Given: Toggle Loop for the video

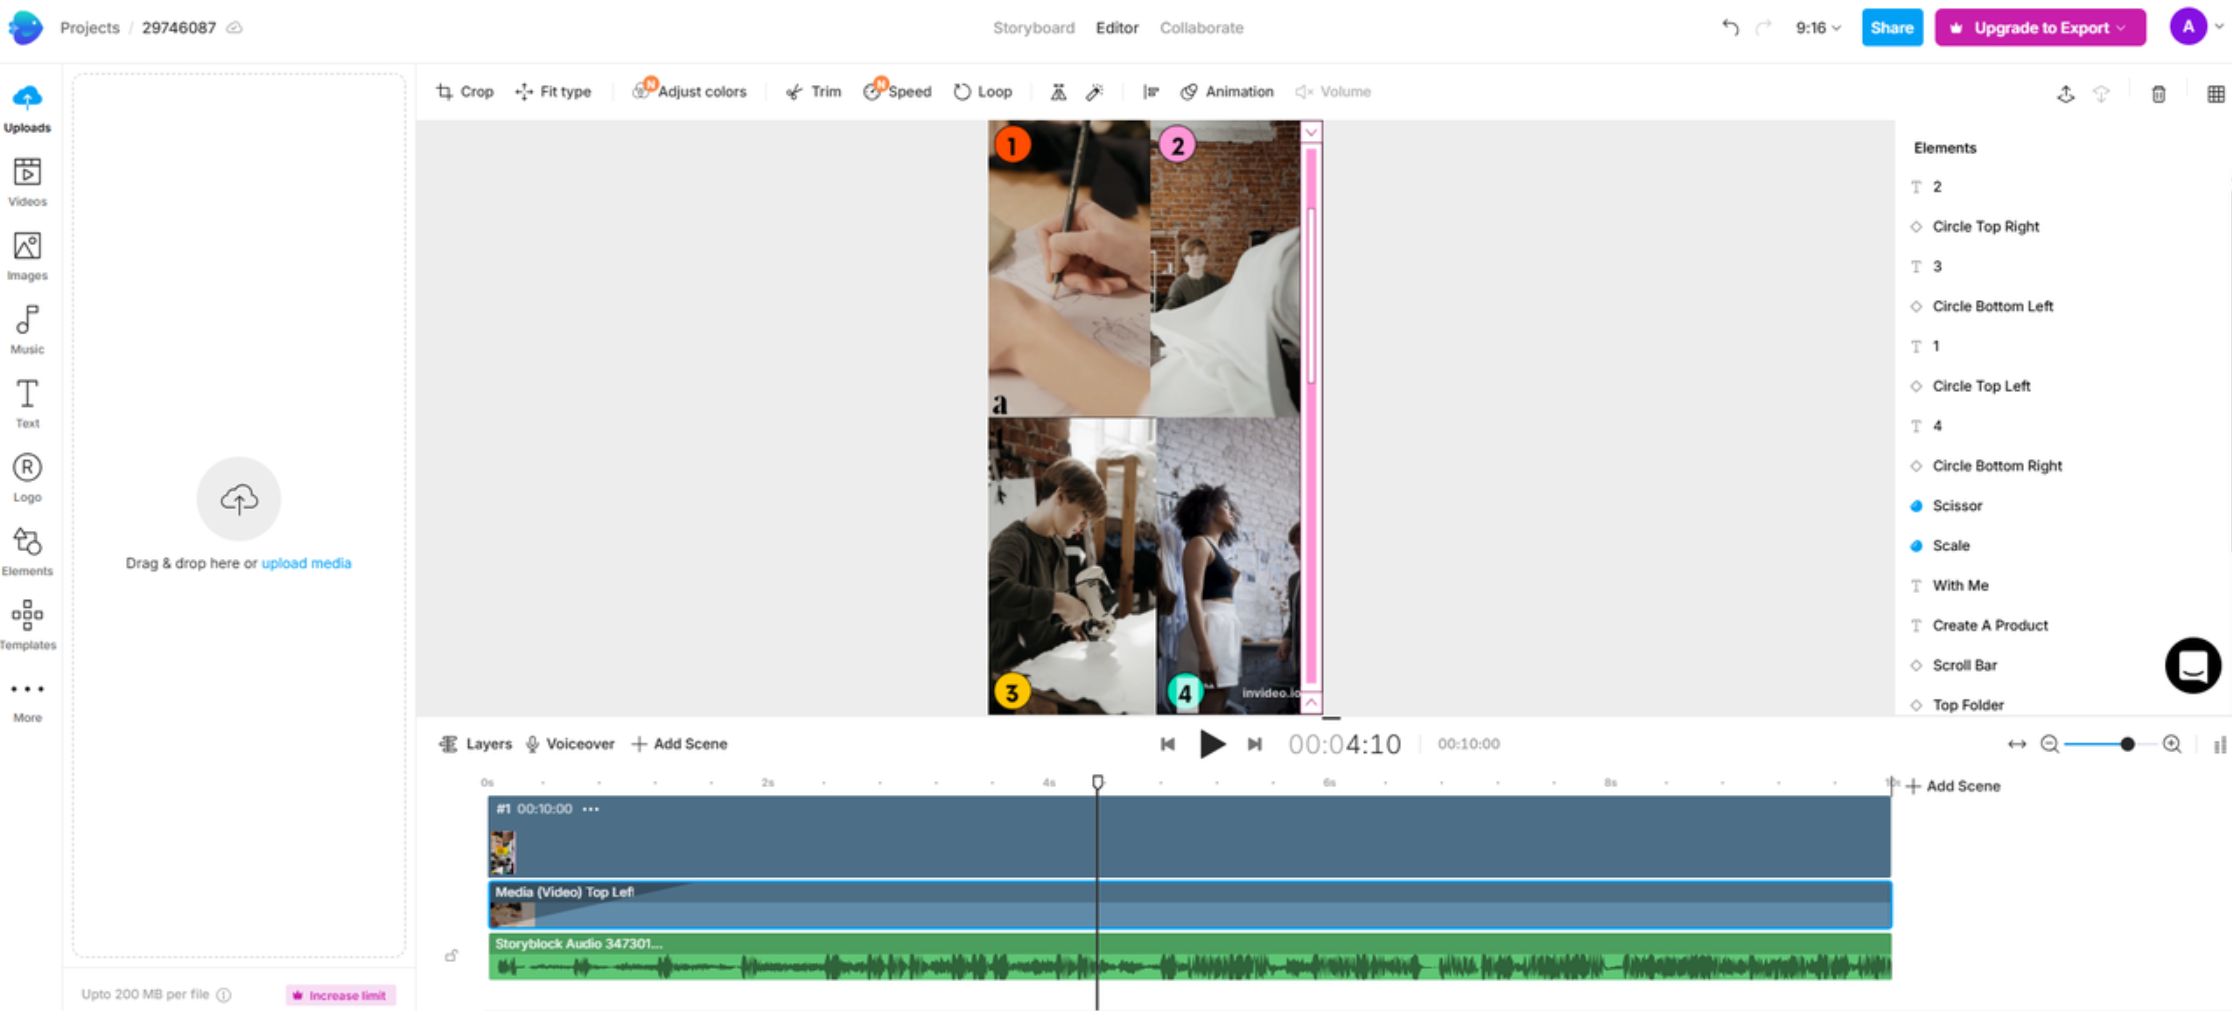Looking at the screenshot, I should [982, 92].
